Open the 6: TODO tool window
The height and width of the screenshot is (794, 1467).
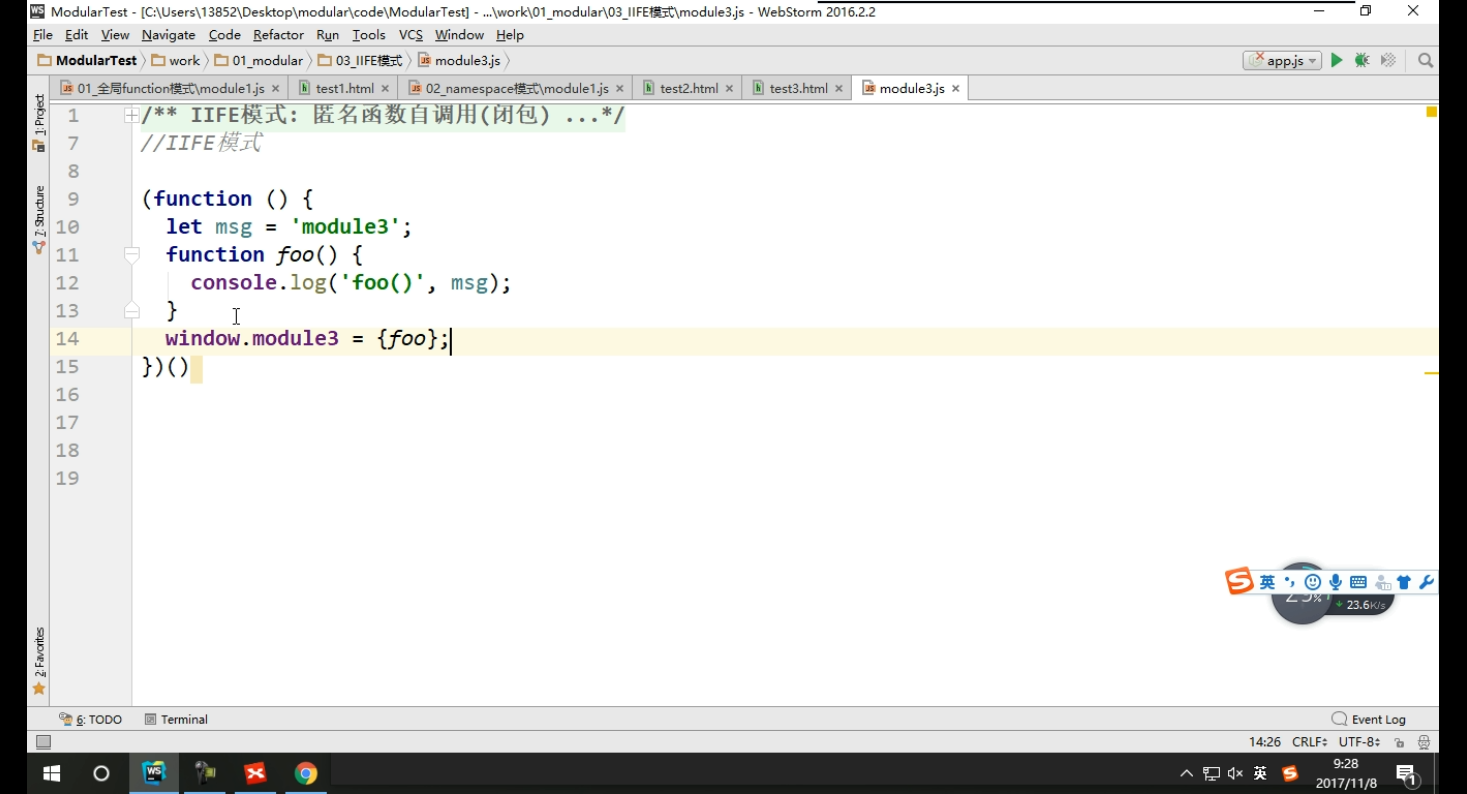90,719
